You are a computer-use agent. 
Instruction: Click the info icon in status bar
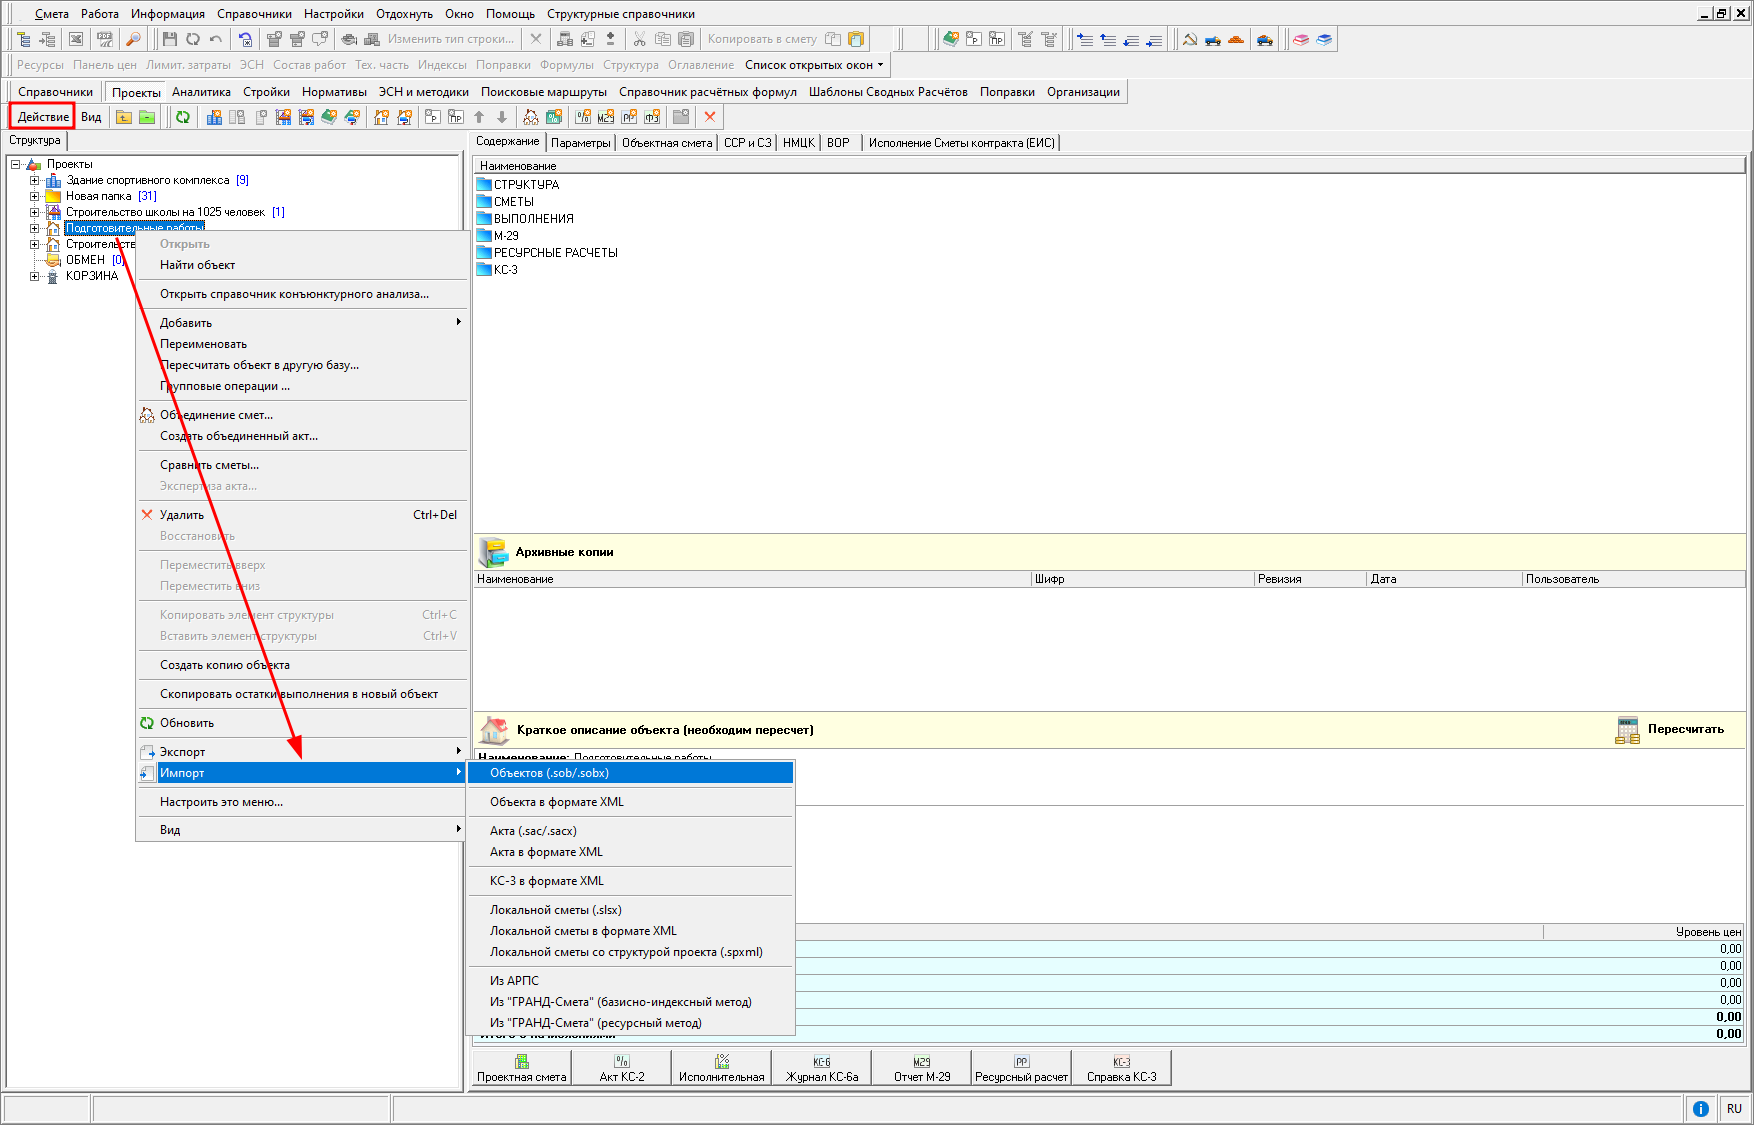coord(1700,1108)
